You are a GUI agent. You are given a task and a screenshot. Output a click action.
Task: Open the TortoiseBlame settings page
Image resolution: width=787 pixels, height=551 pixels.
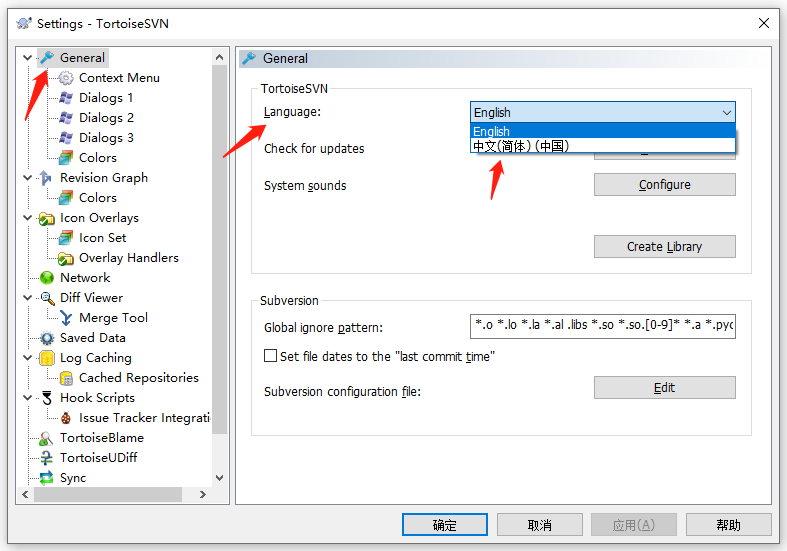[102, 438]
